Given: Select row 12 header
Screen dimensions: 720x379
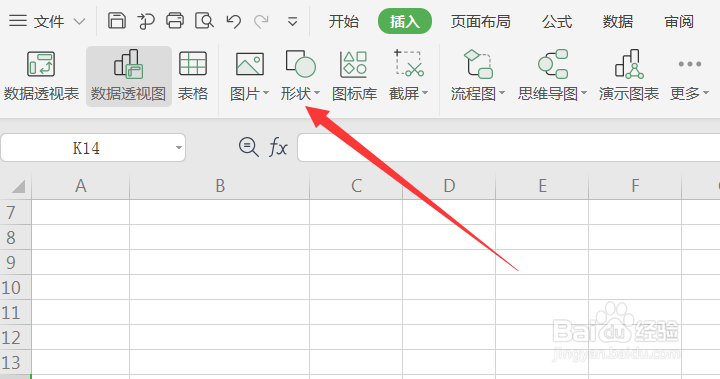Looking at the screenshot, I should [16, 338].
